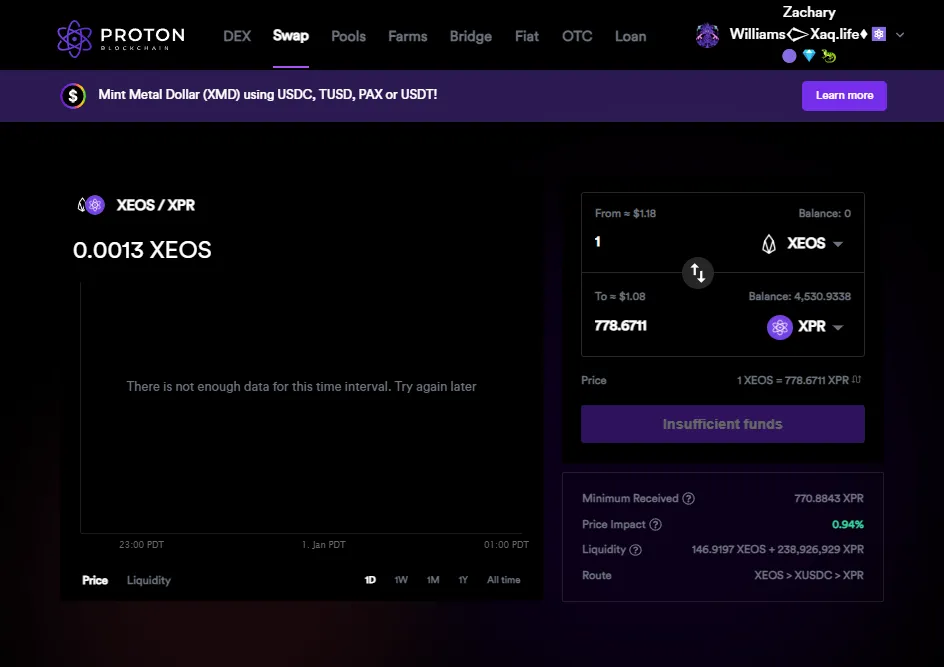The width and height of the screenshot is (944, 667).
Task: Invert the price display direction
Action: click(x=857, y=380)
